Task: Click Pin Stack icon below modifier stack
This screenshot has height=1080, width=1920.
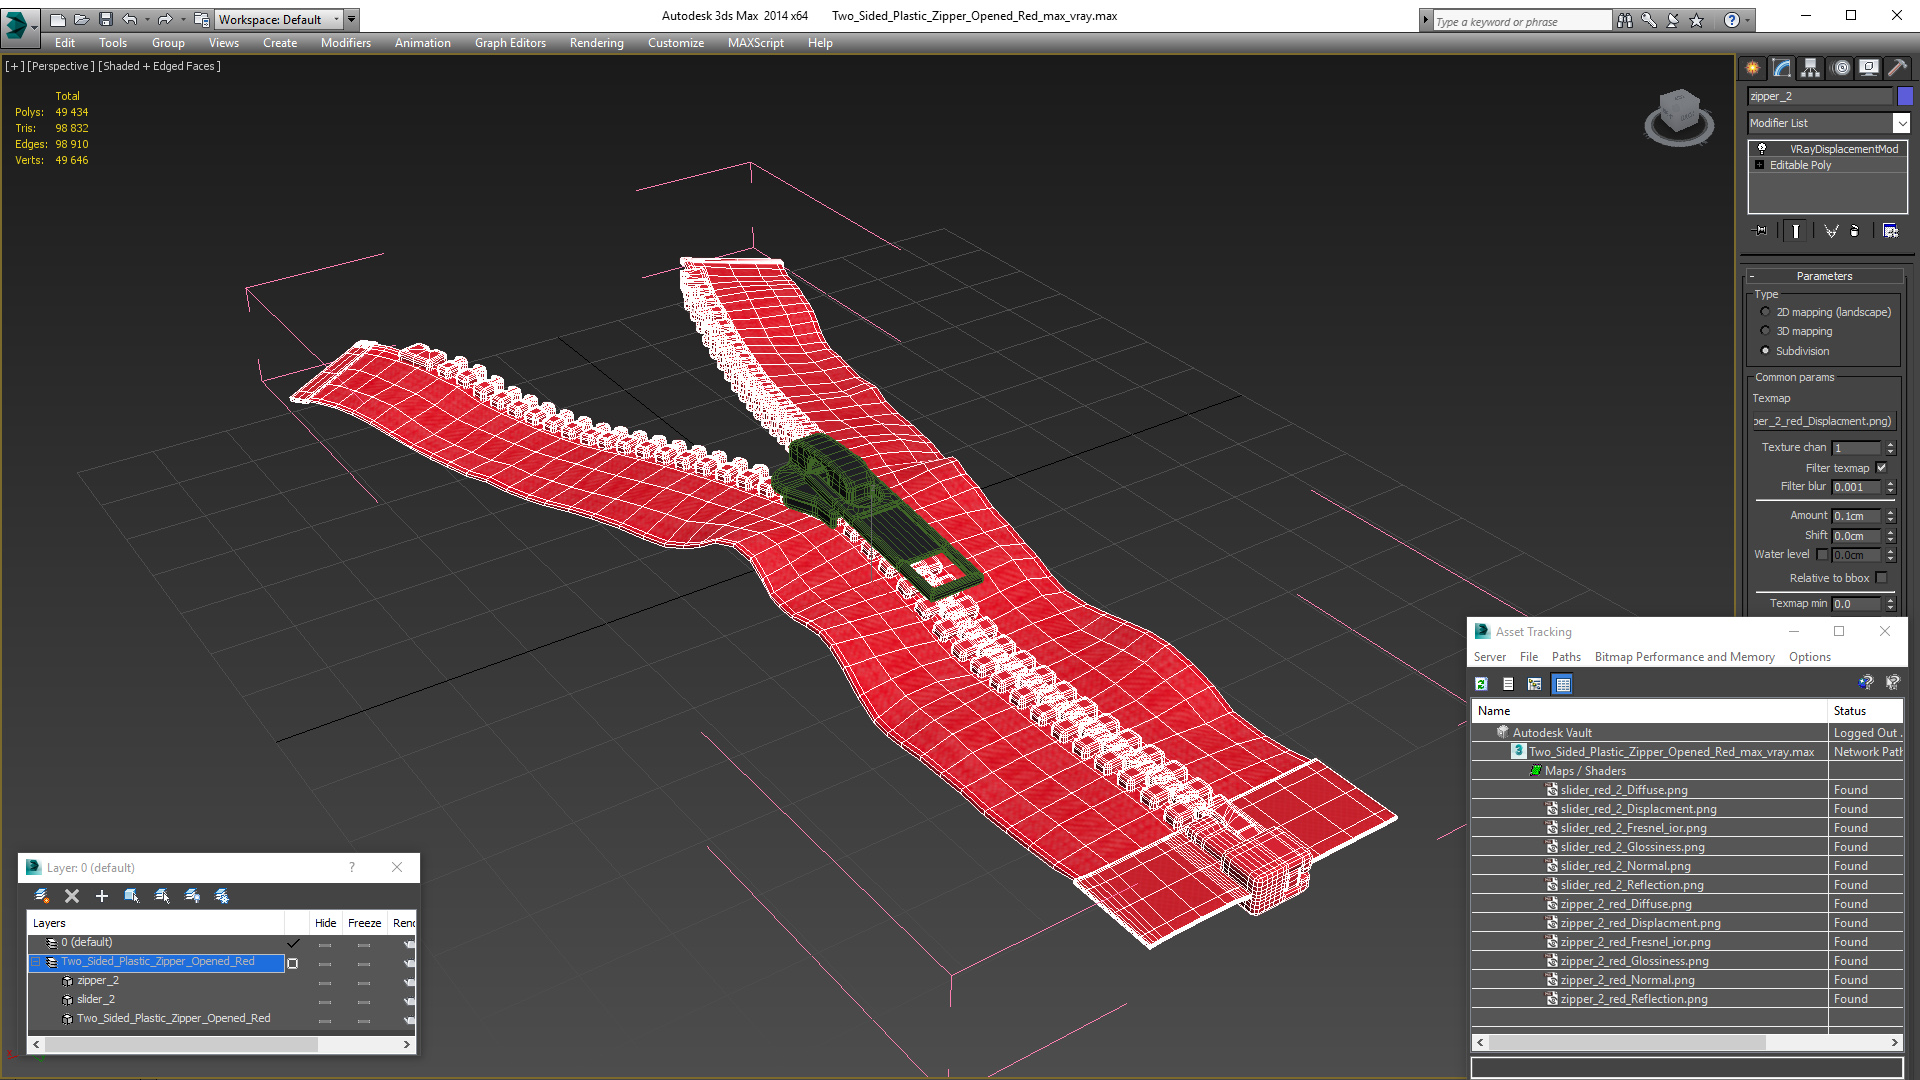Action: coord(1761,231)
